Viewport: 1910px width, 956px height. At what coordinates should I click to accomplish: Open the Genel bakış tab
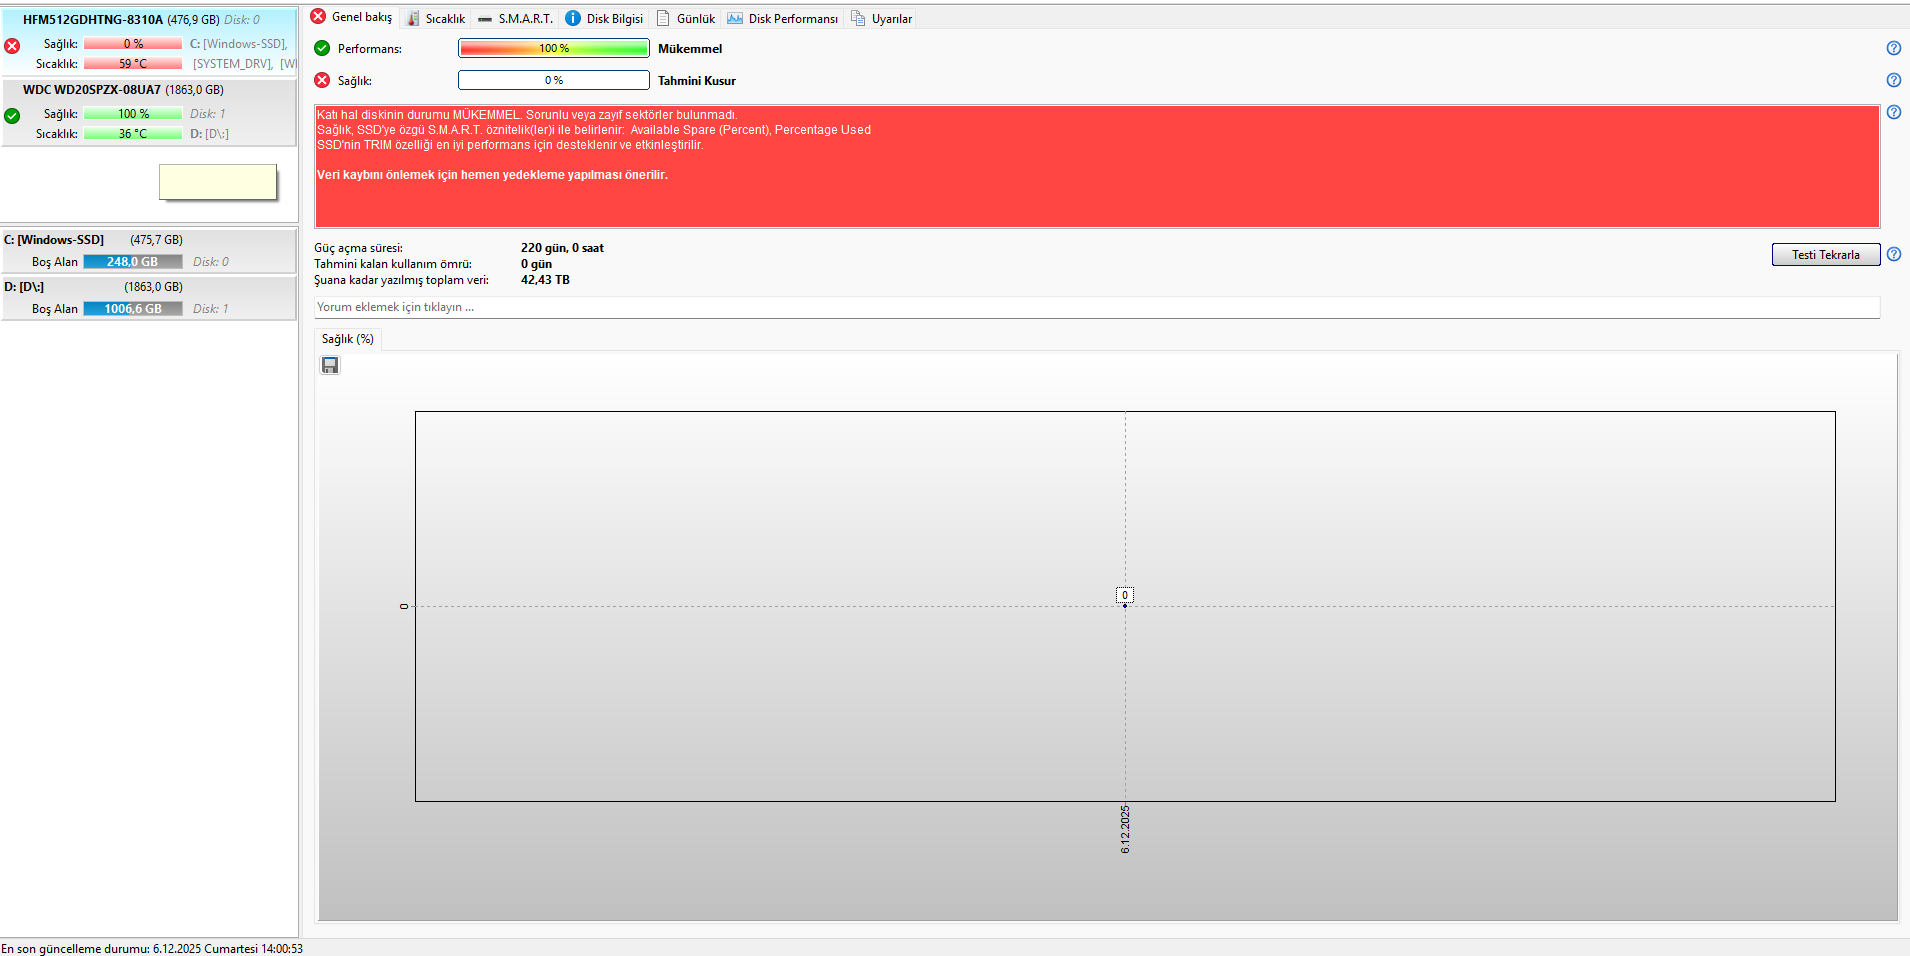pos(352,17)
